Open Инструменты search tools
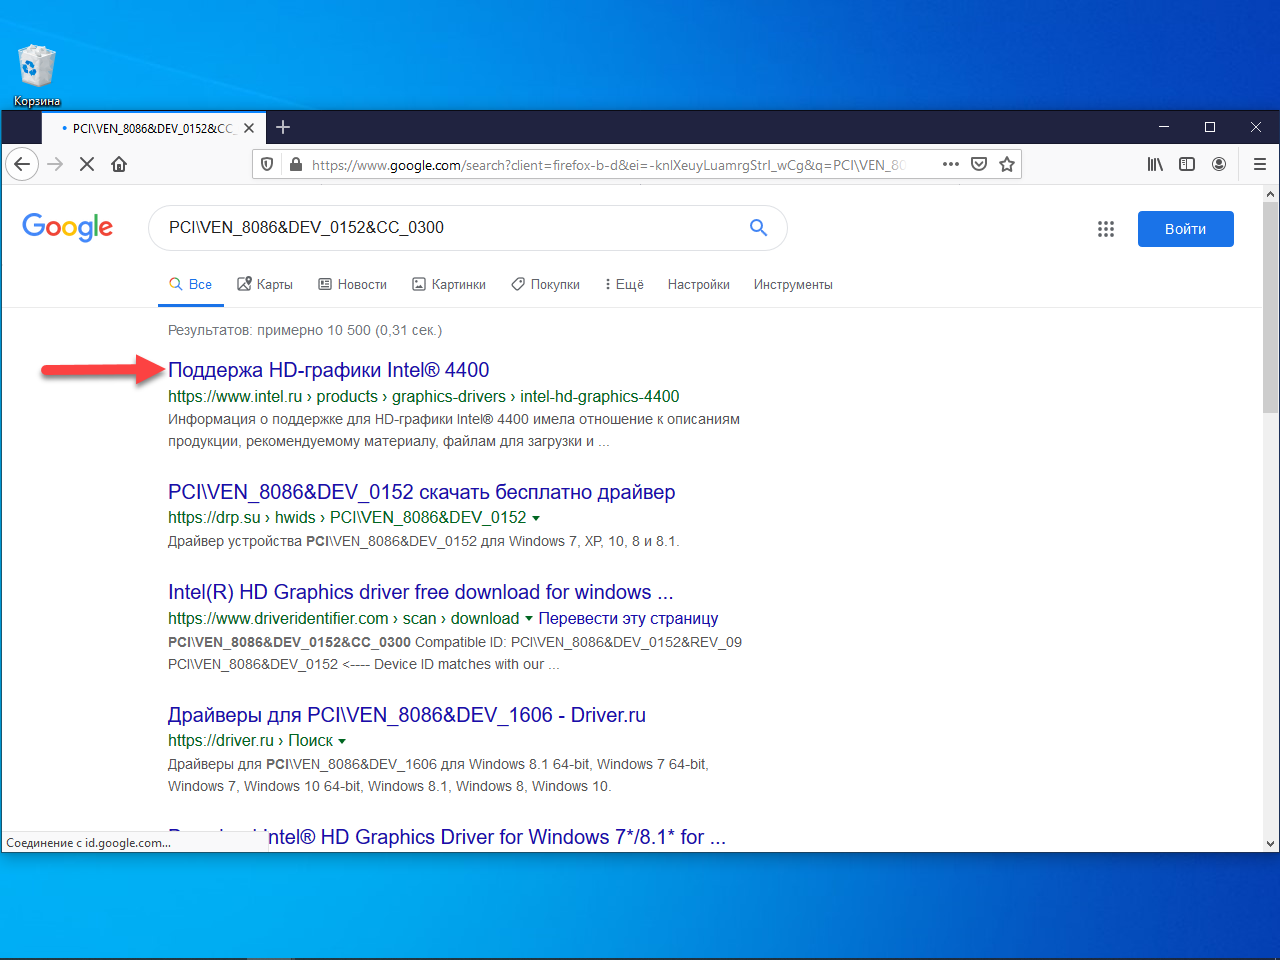This screenshot has height=960, width=1280. click(793, 285)
